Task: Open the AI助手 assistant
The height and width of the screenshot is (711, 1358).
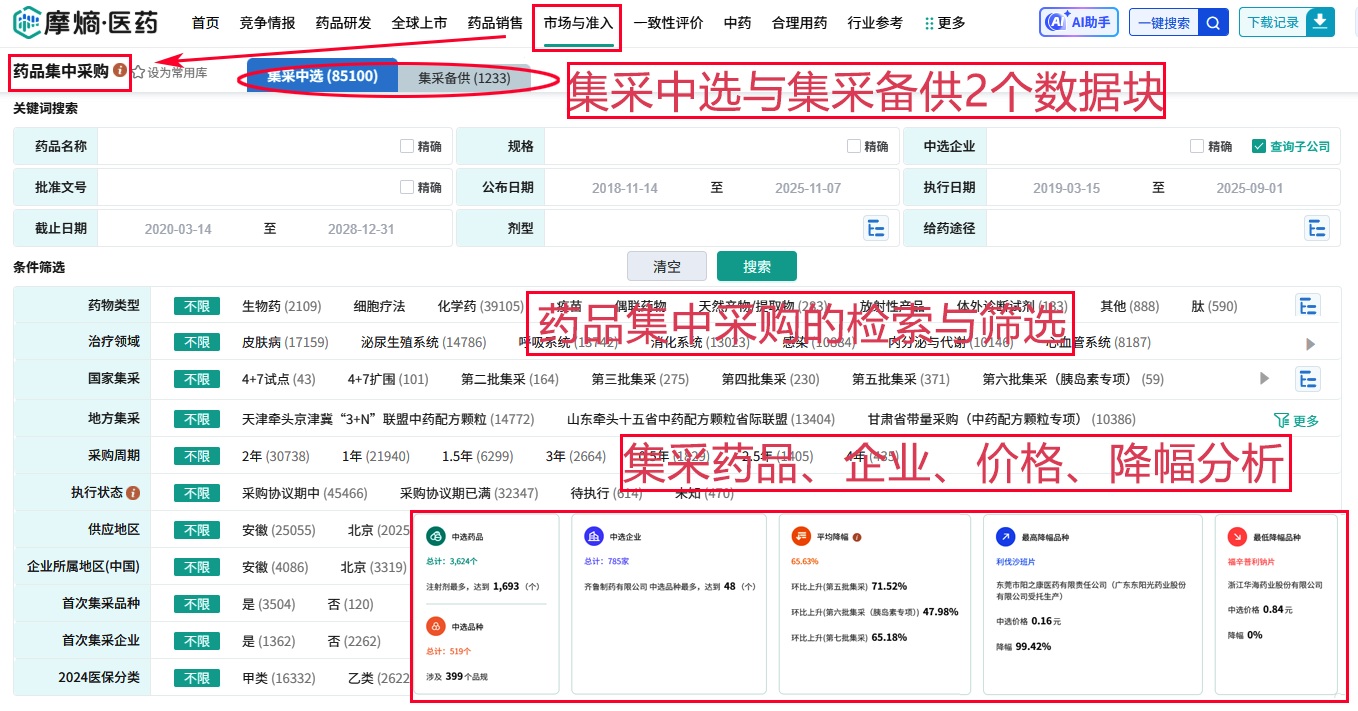Action: [x=1078, y=22]
